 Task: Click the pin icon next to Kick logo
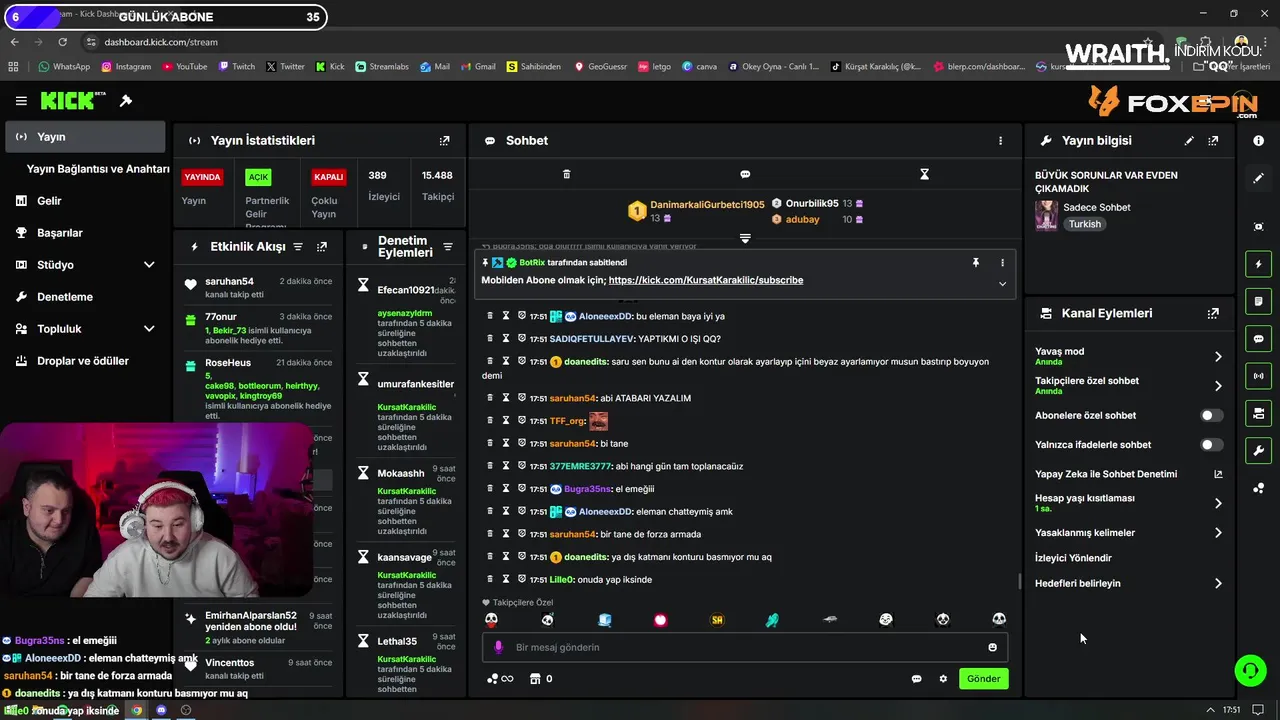tap(126, 101)
